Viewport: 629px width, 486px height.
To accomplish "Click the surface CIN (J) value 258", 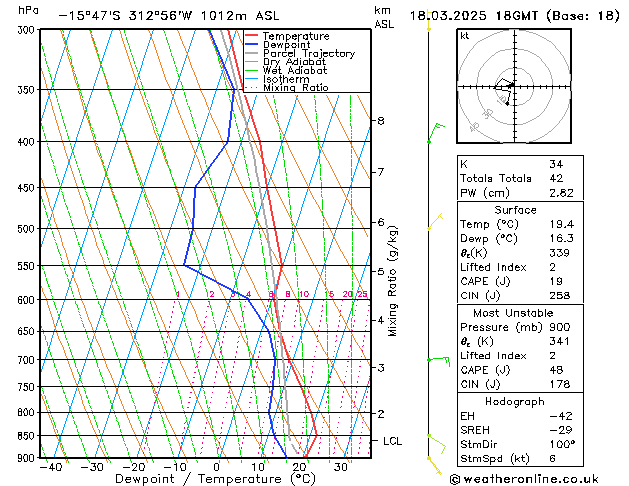I will (x=560, y=296).
